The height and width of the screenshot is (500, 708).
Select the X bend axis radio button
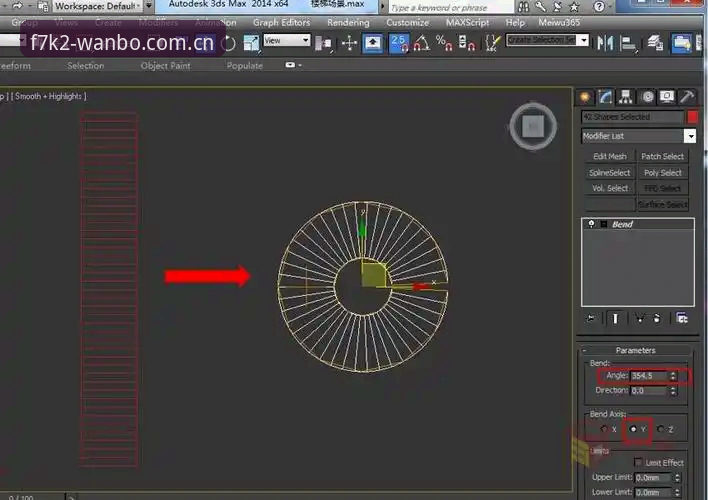[604, 429]
